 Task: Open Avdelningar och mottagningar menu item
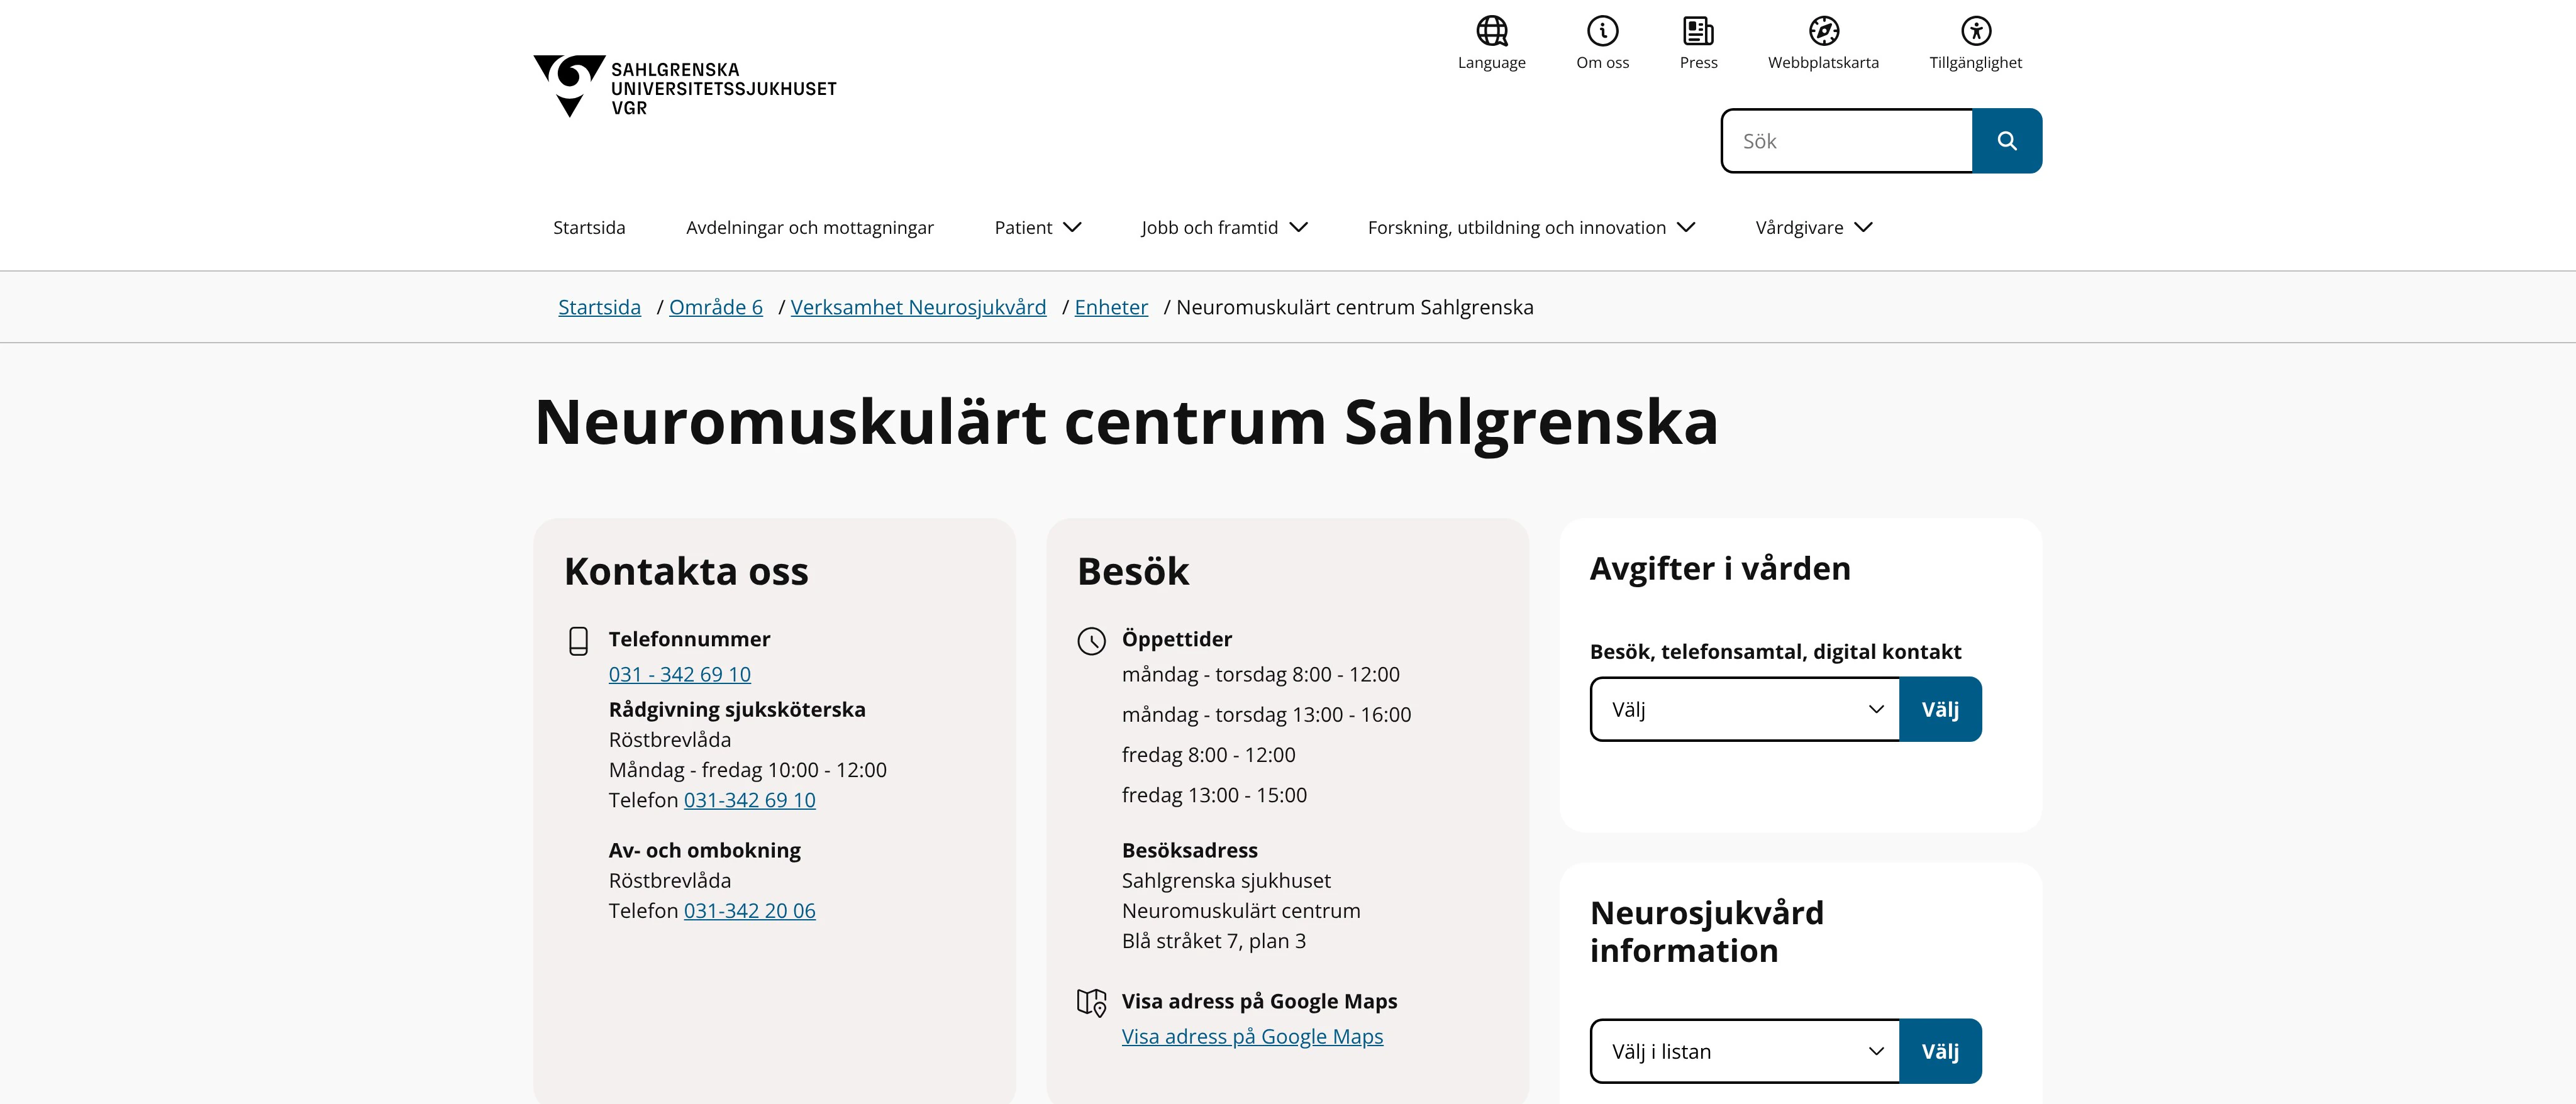tap(809, 228)
